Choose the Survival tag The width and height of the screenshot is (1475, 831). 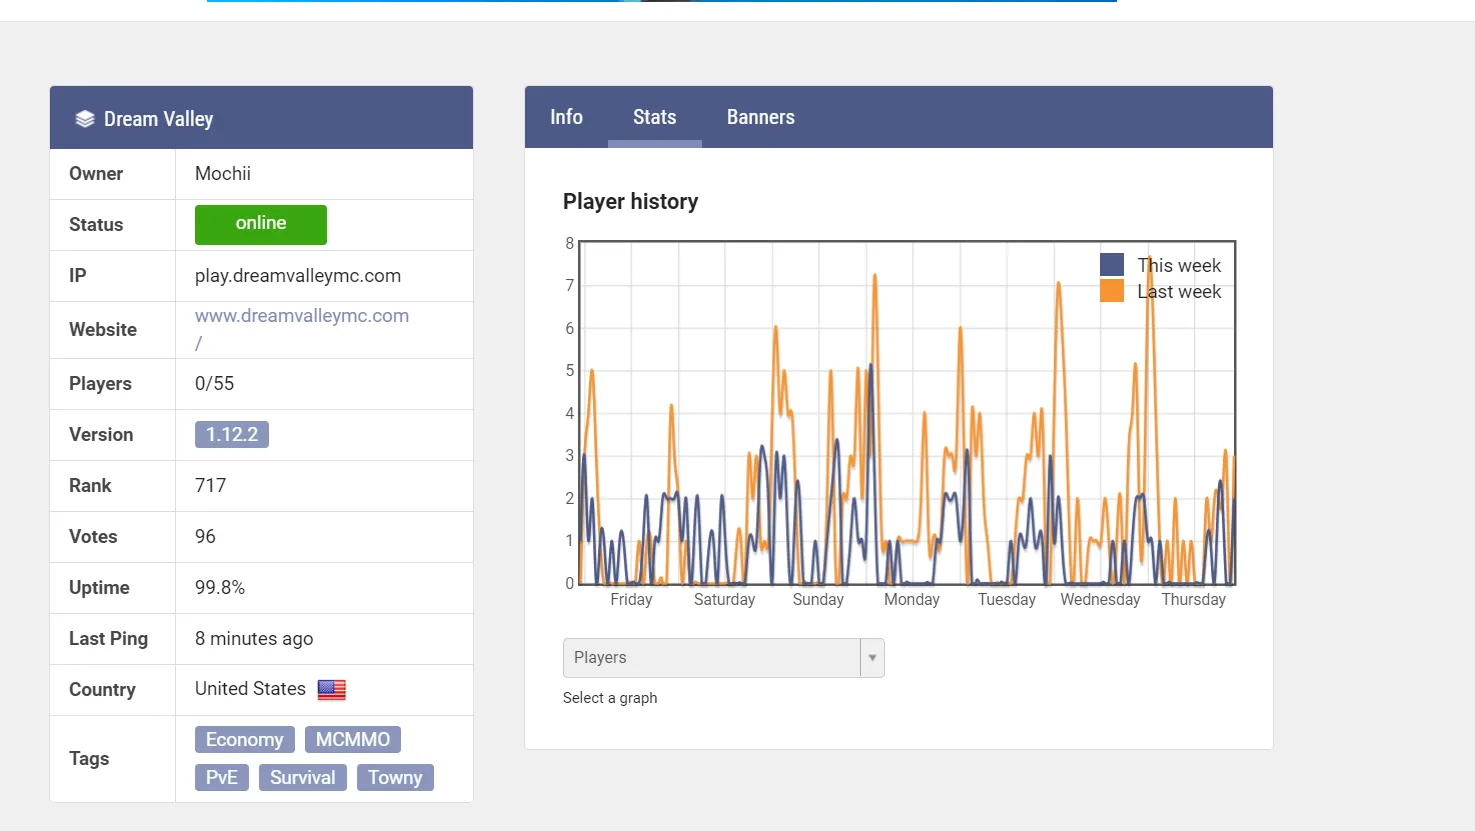click(x=303, y=778)
